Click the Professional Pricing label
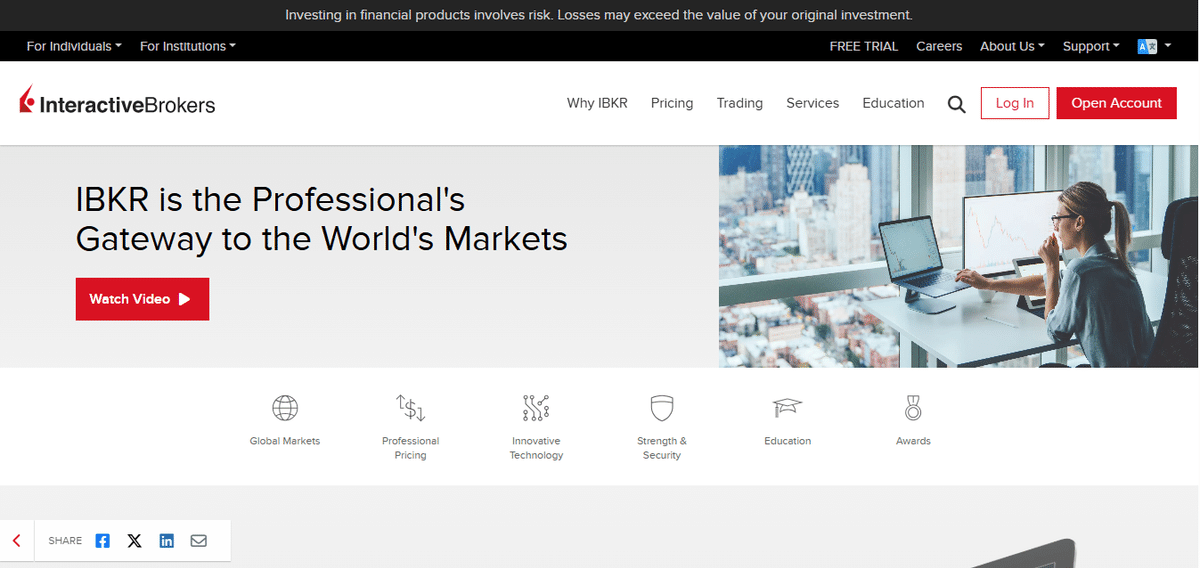 pyautogui.click(x=411, y=448)
